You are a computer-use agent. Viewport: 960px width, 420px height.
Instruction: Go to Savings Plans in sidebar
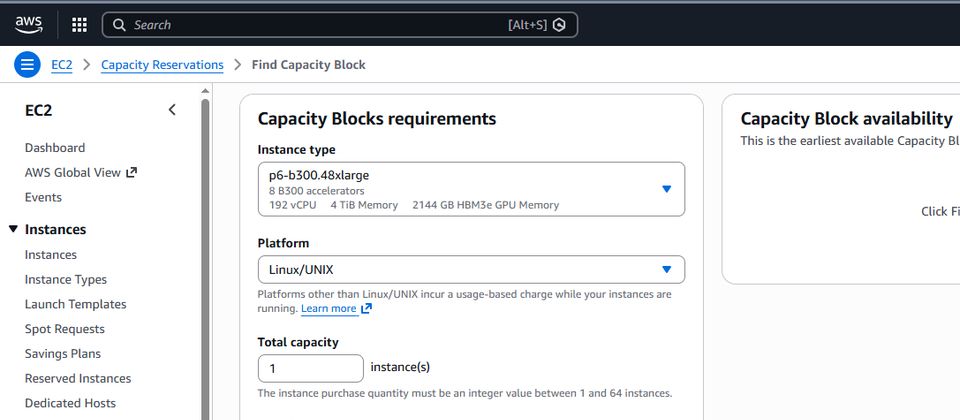63,354
